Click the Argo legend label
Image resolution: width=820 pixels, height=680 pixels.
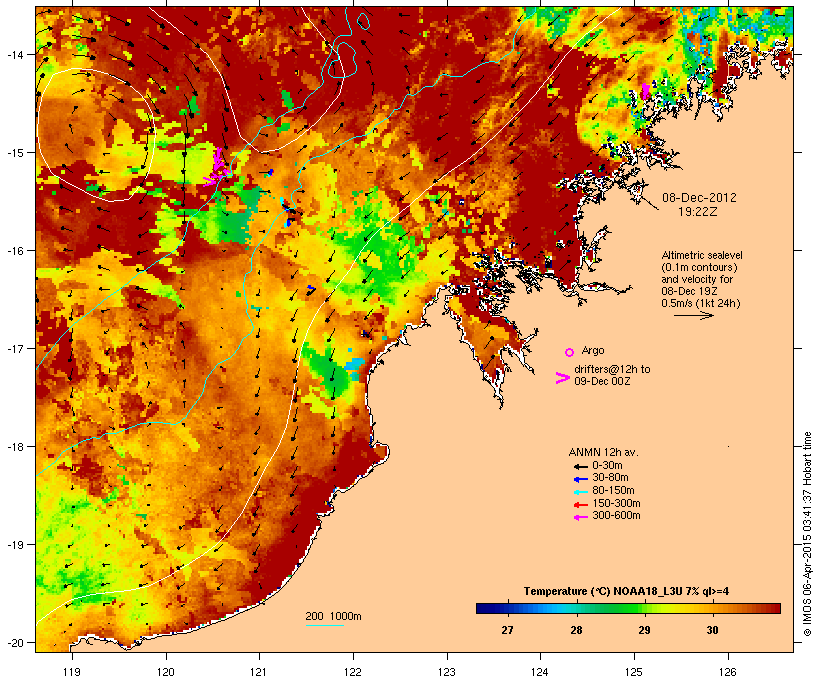point(593,350)
